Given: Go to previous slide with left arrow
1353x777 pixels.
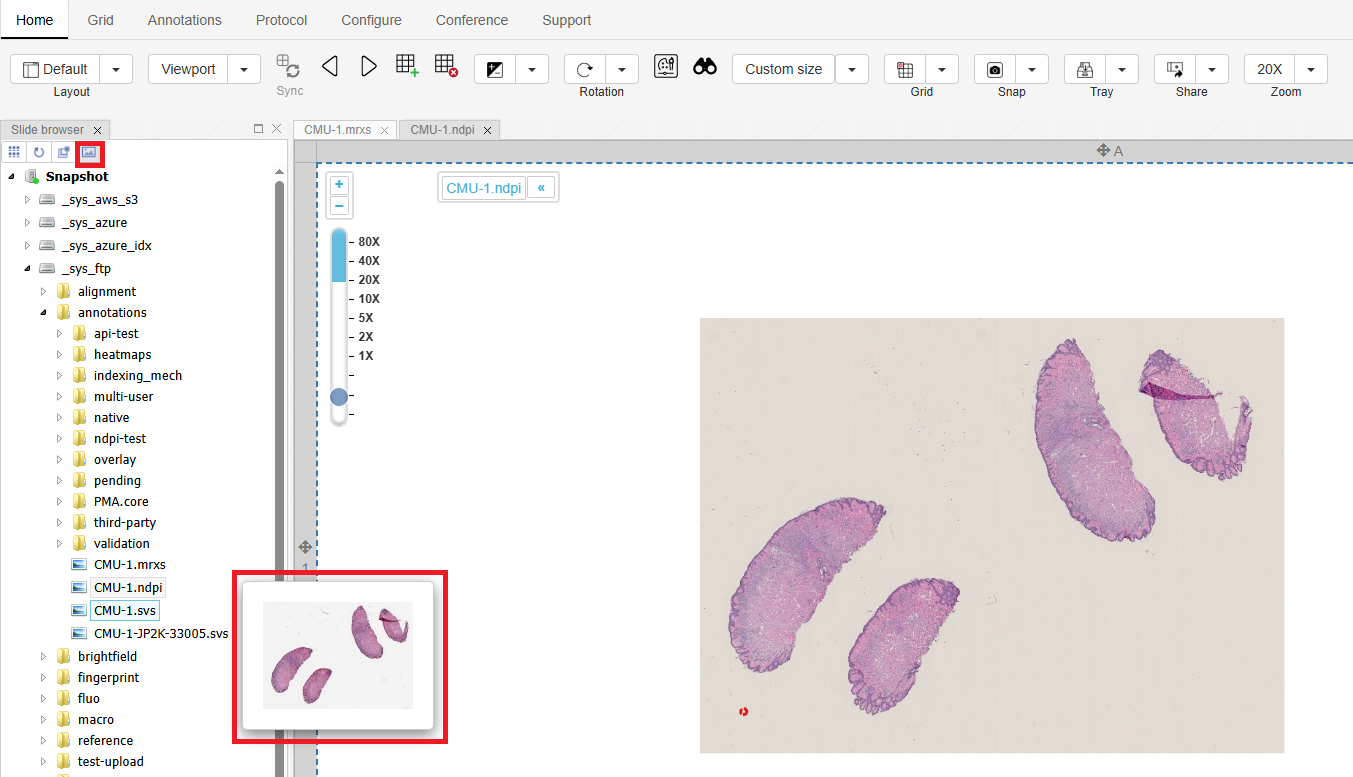Looking at the screenshot, I should 330,67.
